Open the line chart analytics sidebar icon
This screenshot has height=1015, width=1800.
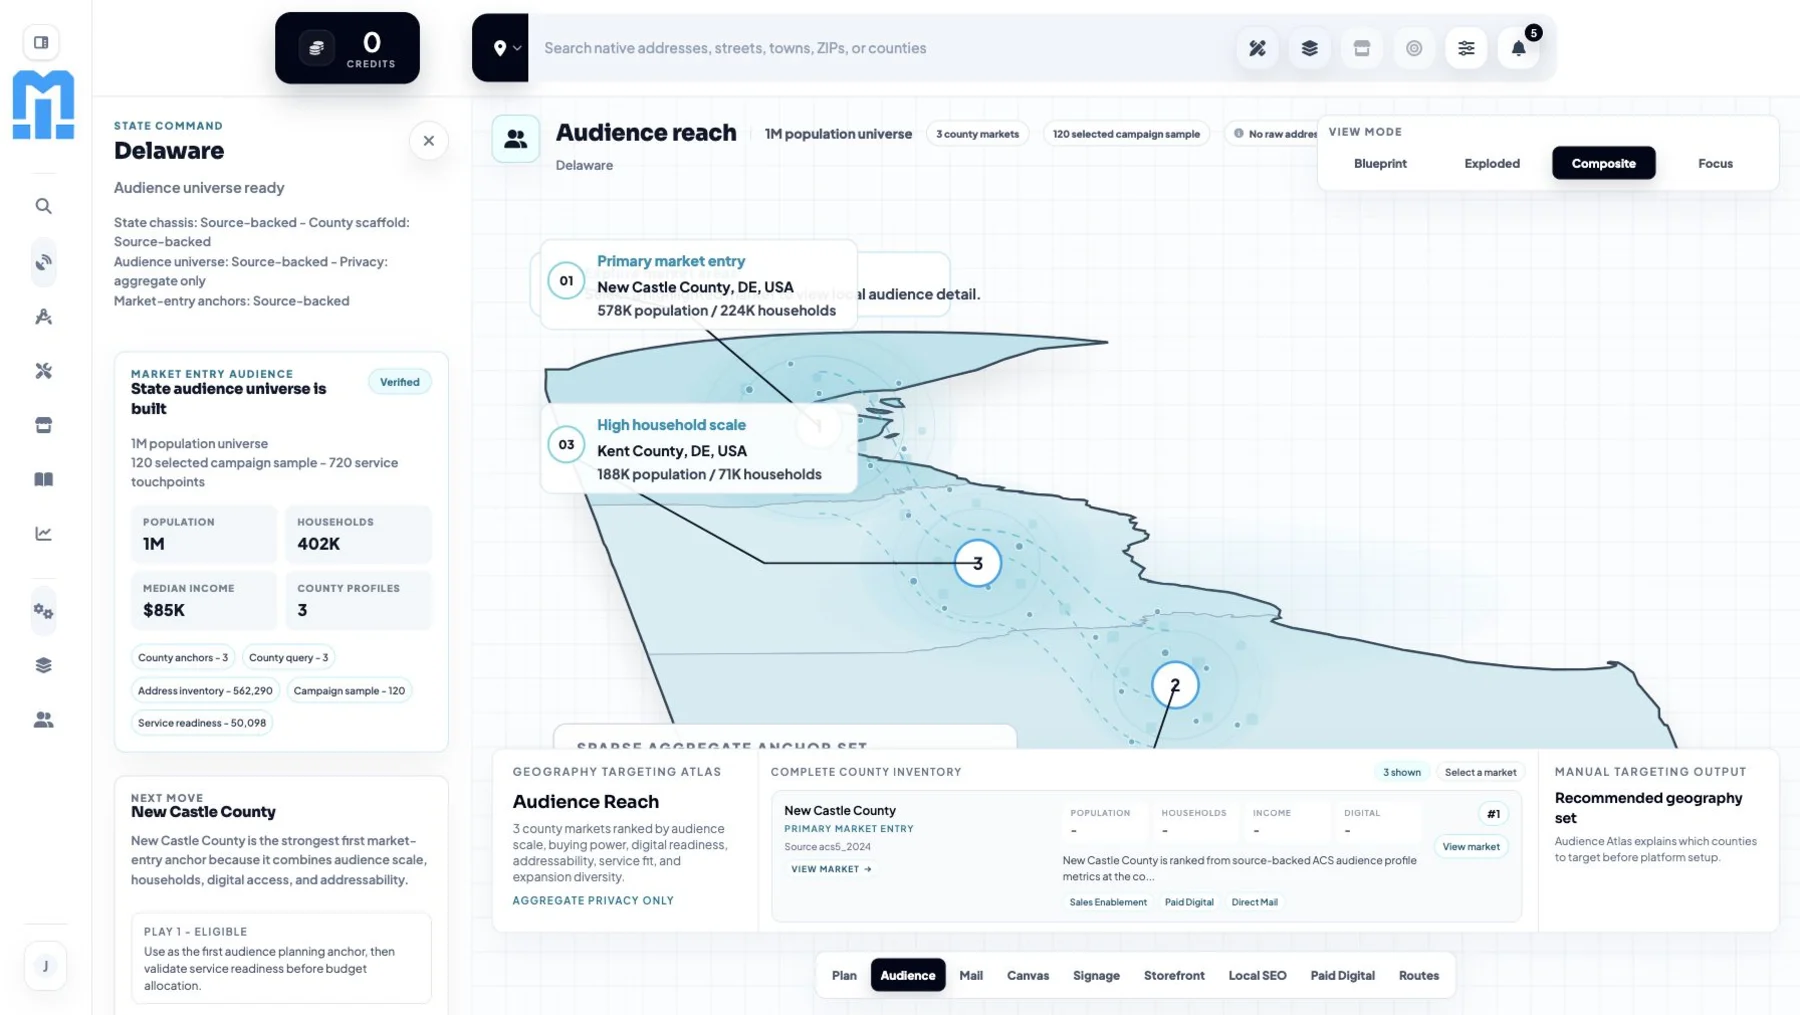[x=43, y=533]
